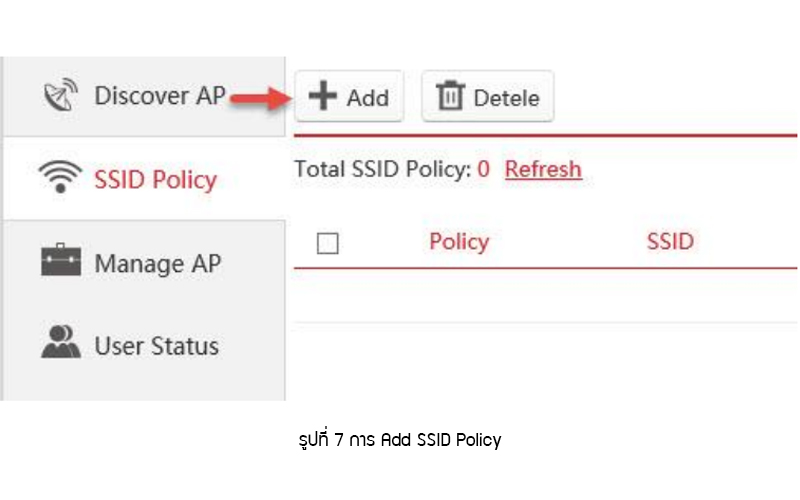This screenshot has width=800, height=500.
Task: Click the empty first row of policy table
Action: [x=545, y=295]
